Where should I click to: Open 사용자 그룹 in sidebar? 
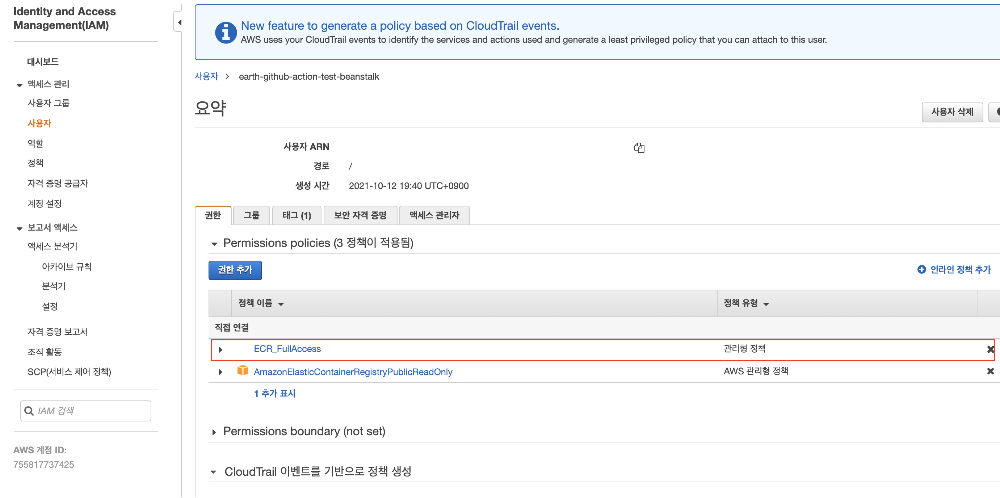click(x=48, y=103)
